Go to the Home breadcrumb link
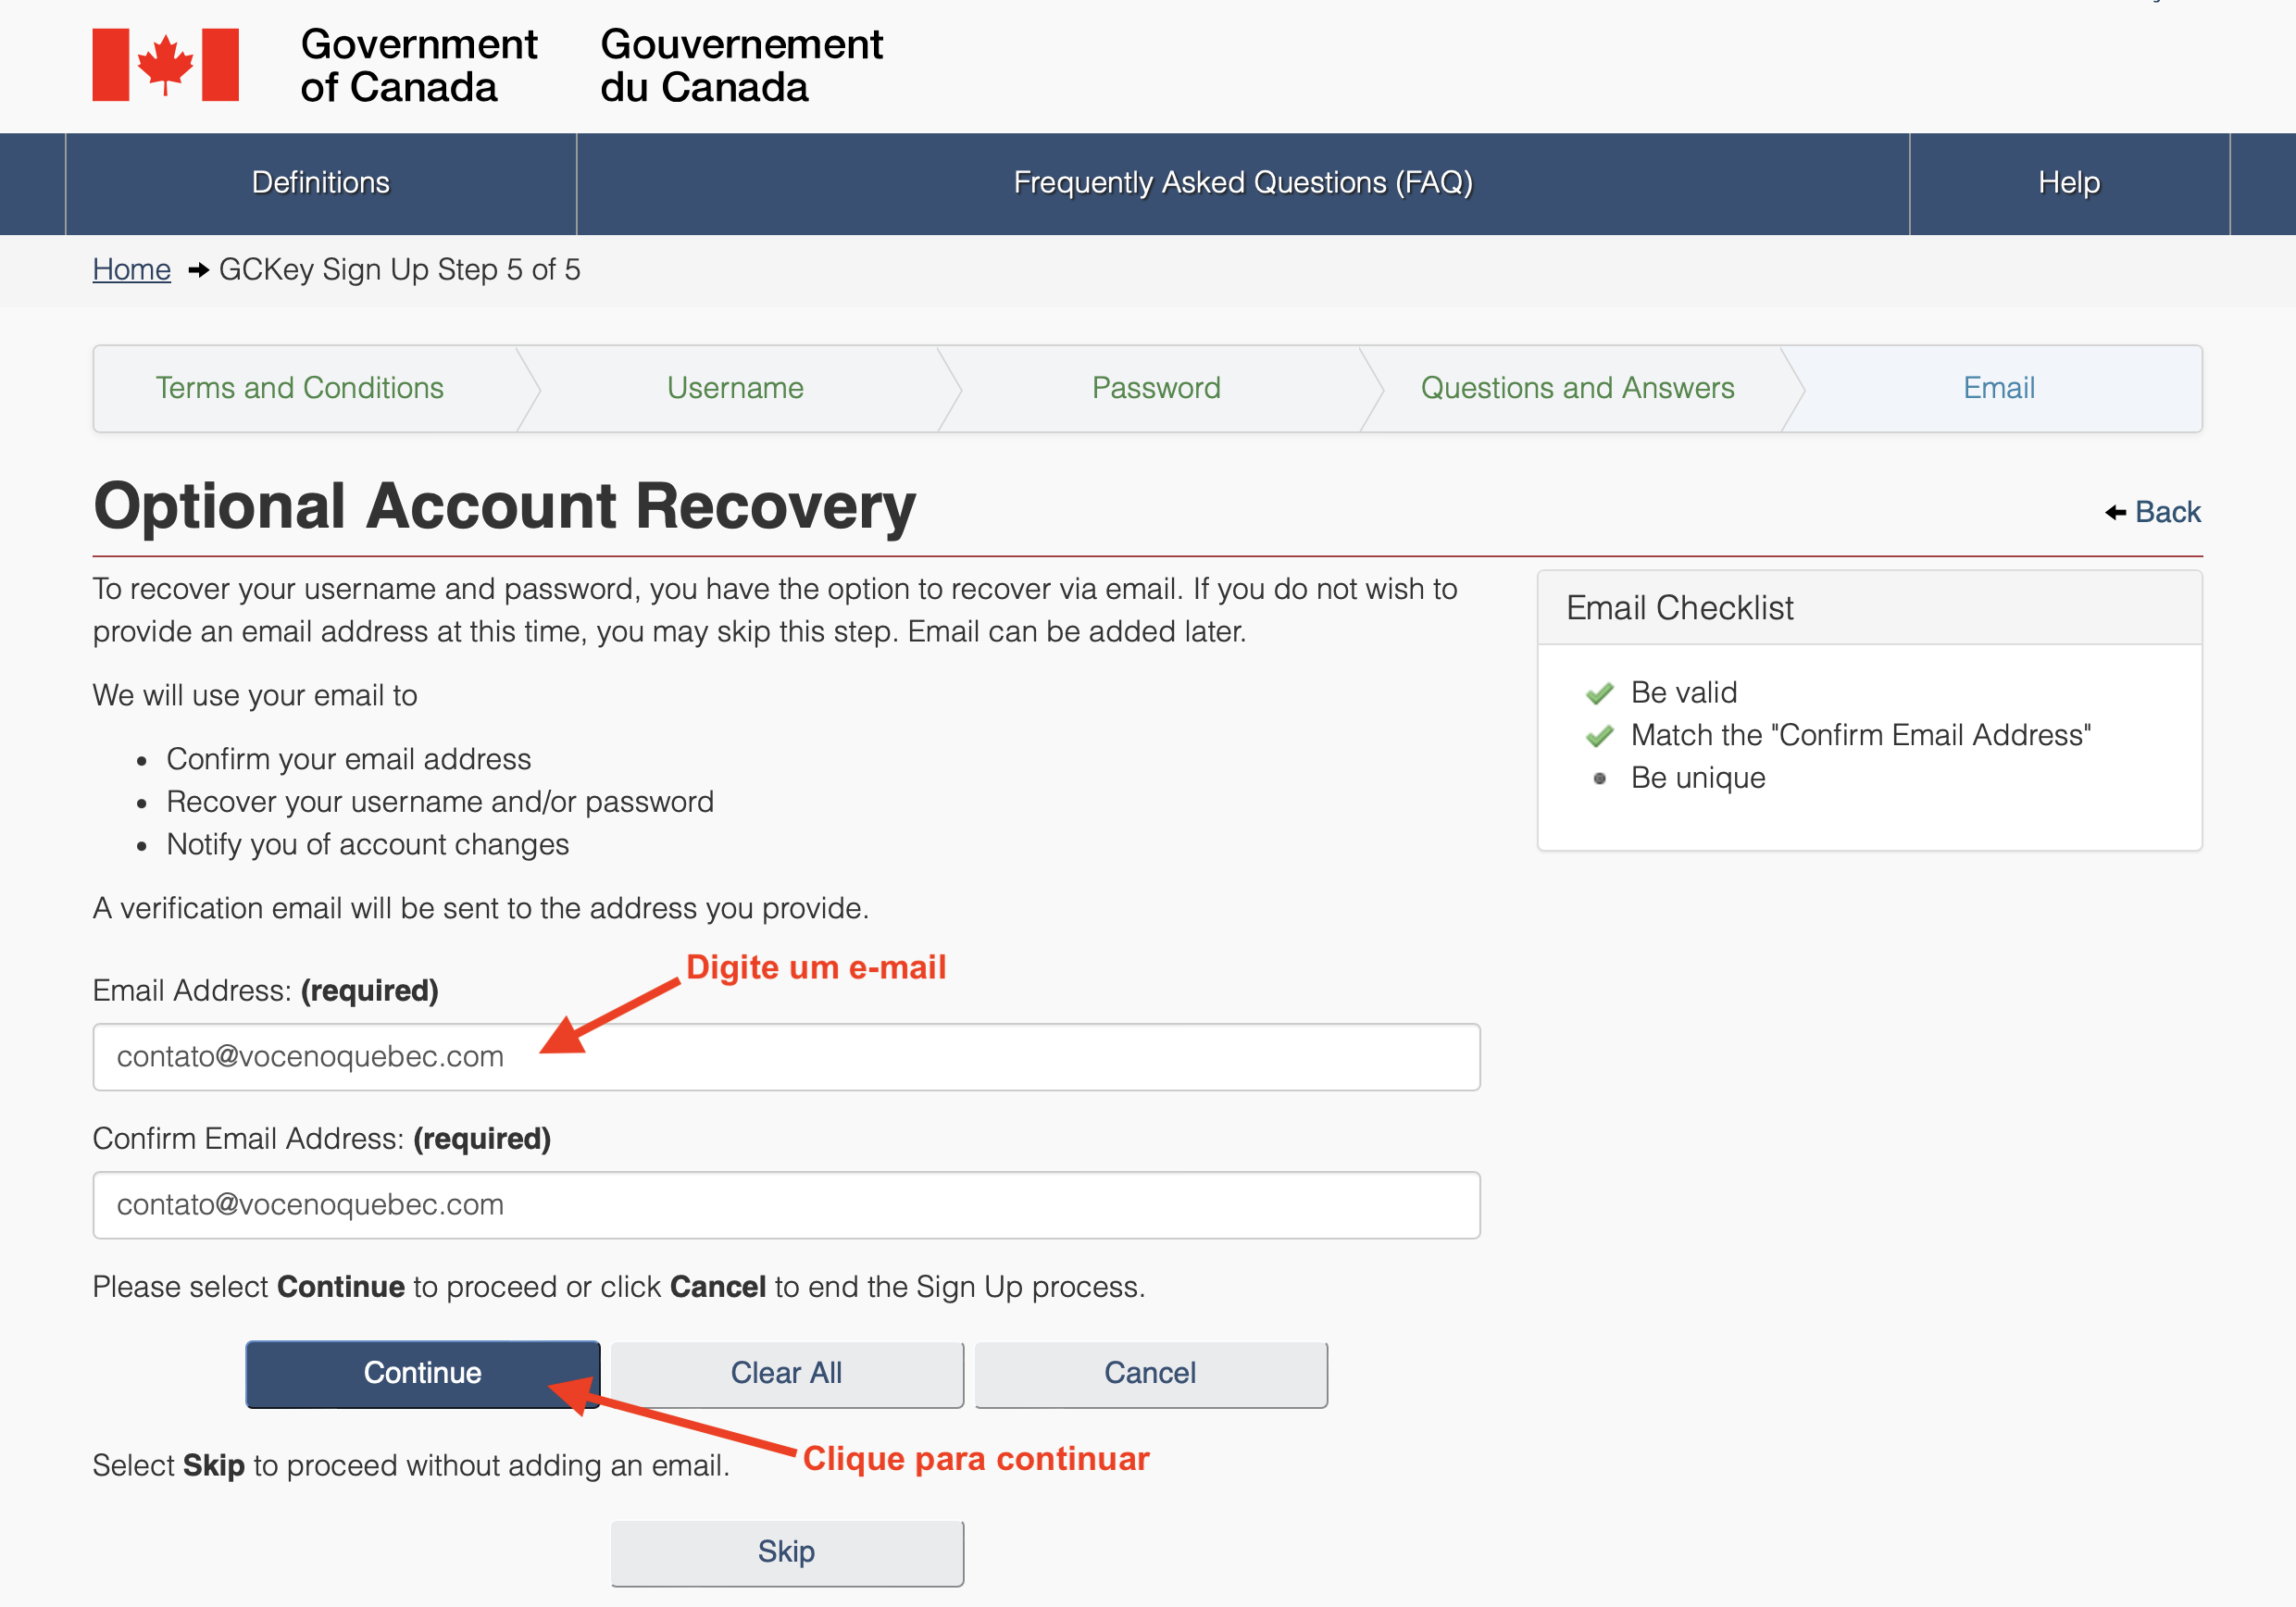Viewport: 2296px width, 1607px height. (132, 270)
